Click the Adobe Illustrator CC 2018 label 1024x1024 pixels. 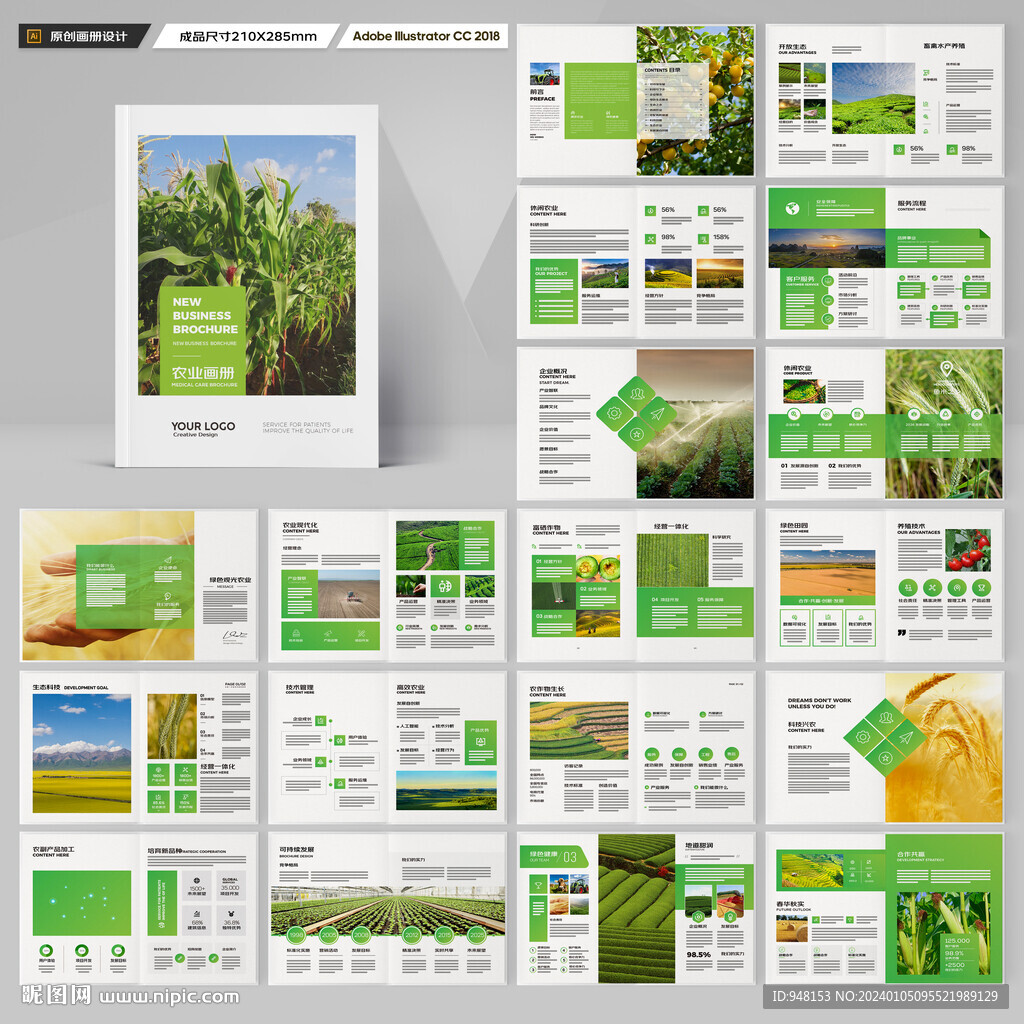click(426, 36)
